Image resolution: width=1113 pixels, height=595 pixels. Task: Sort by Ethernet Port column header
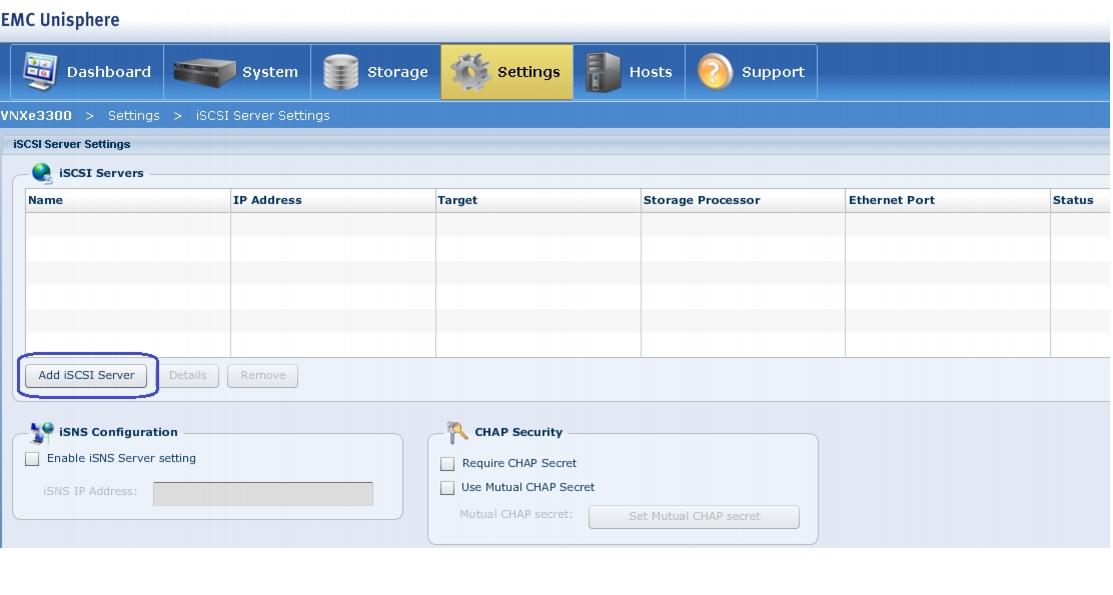coord(948,200)
